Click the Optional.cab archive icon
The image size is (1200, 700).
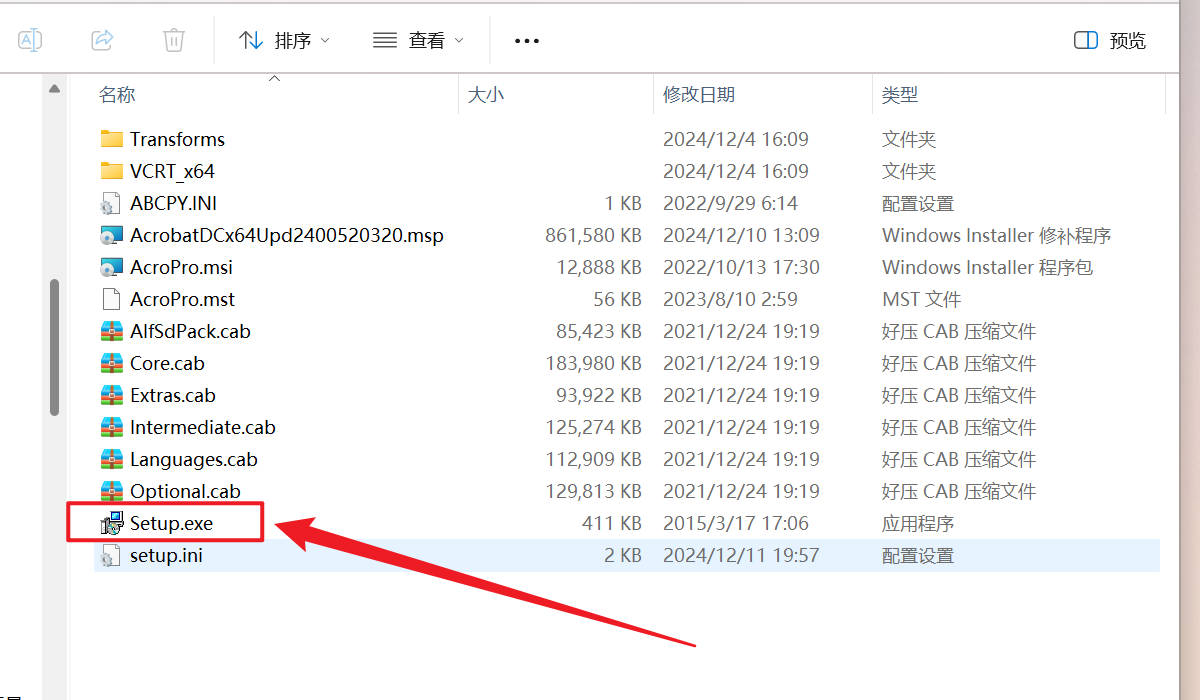coord(111,491)
